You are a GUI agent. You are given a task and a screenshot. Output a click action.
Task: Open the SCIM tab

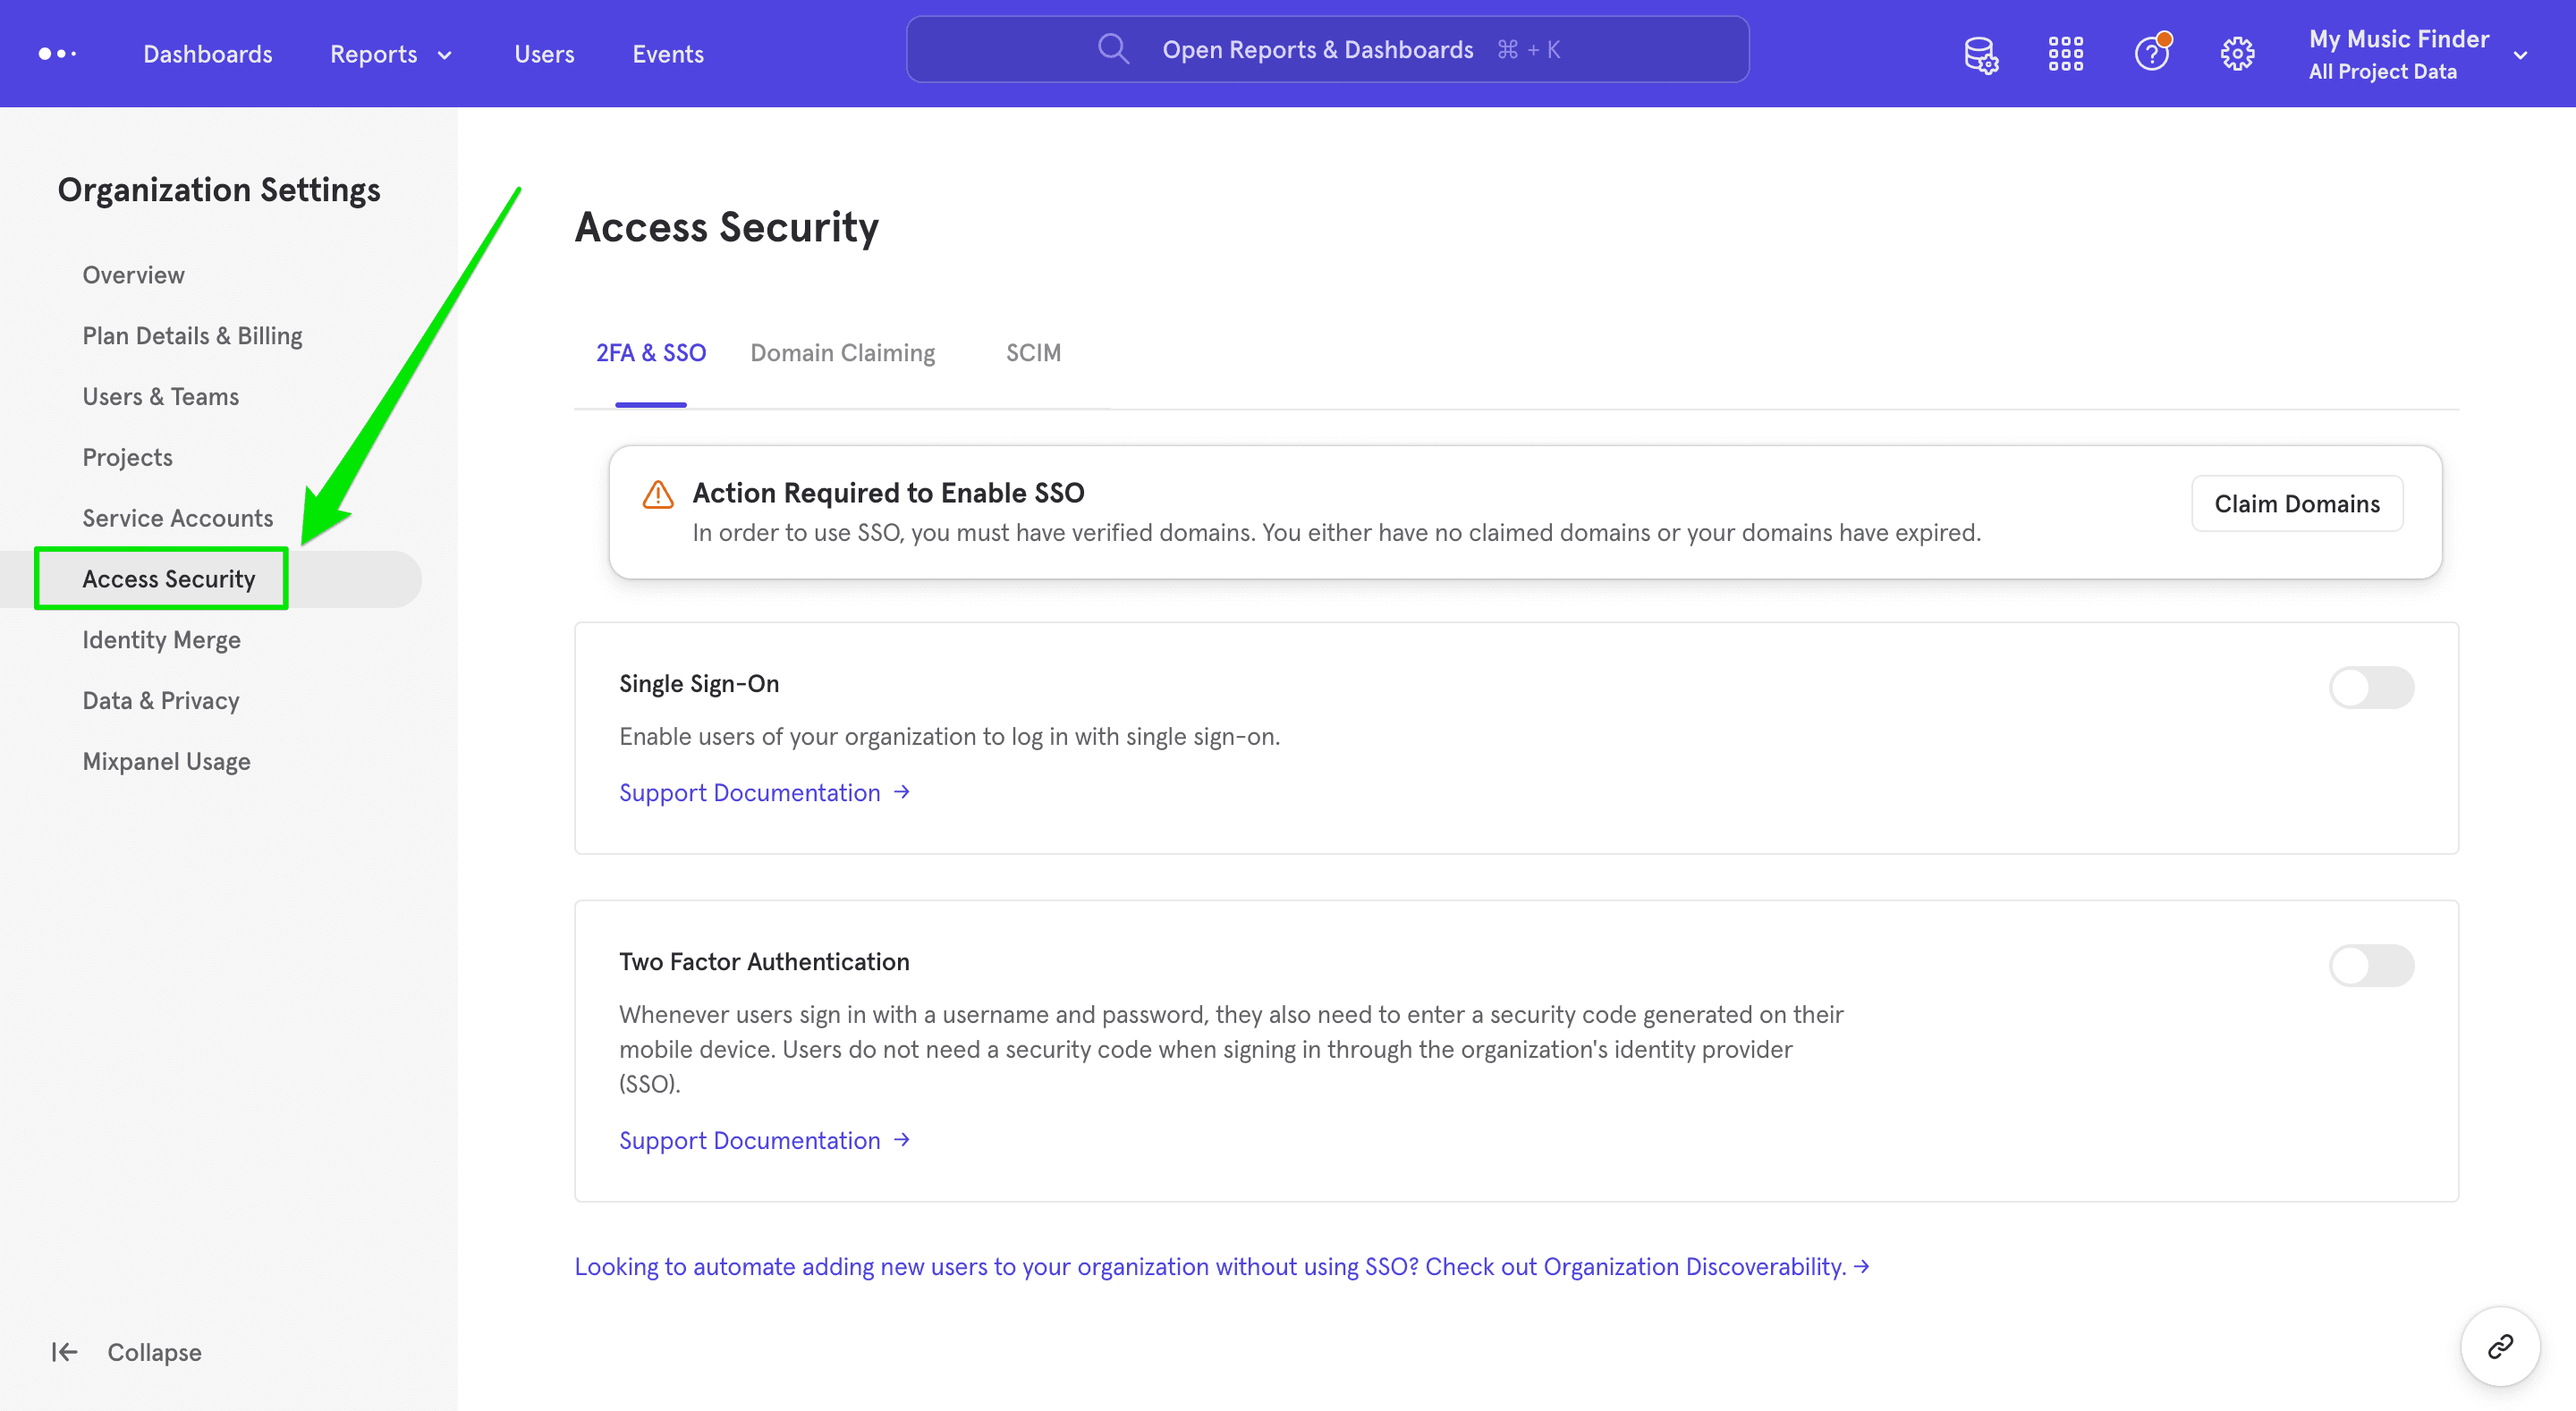(1032, 352)
